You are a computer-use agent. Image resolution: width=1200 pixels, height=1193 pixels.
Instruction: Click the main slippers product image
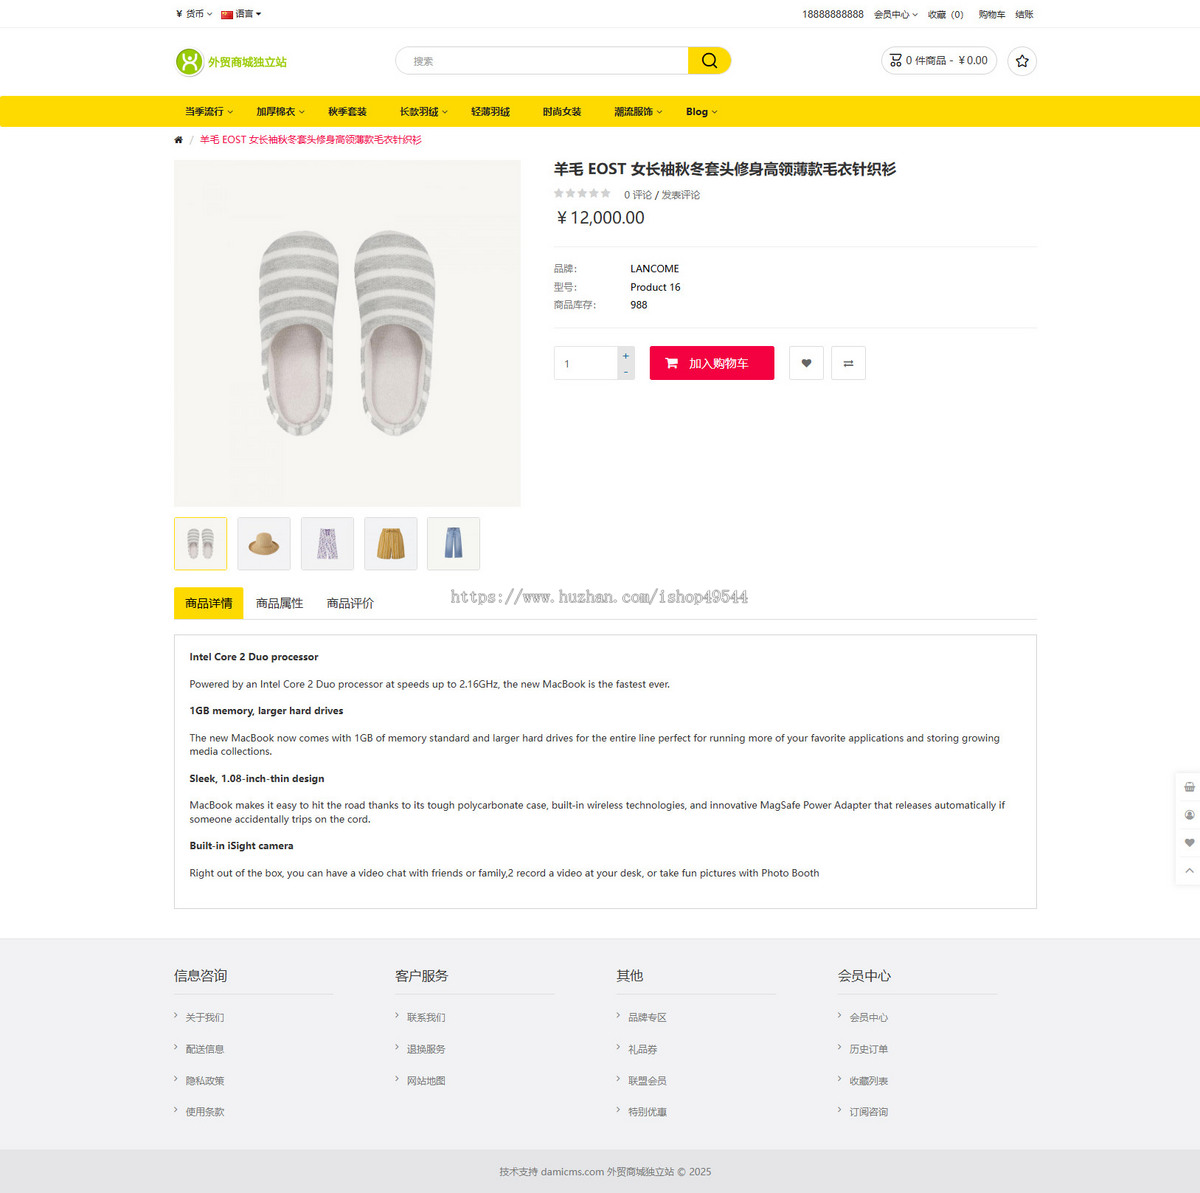pyautogui.click(x=347, y=333)
